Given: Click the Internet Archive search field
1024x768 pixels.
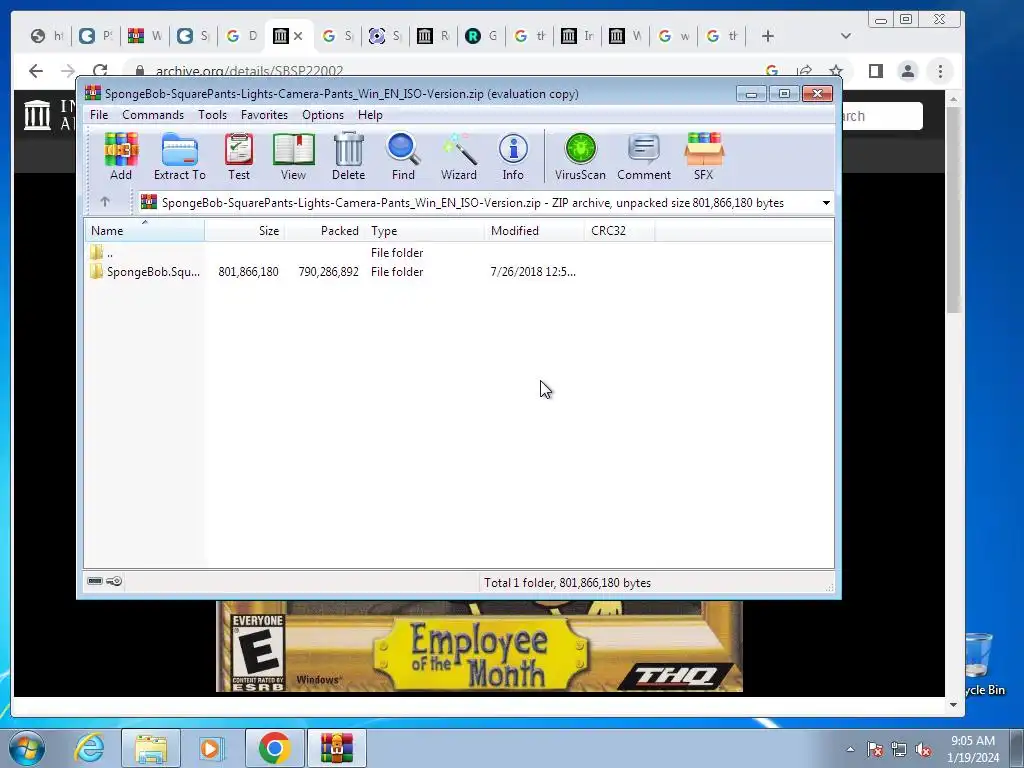Looking at the screenshot, I should pyautogui.click(x=882, y=116).
